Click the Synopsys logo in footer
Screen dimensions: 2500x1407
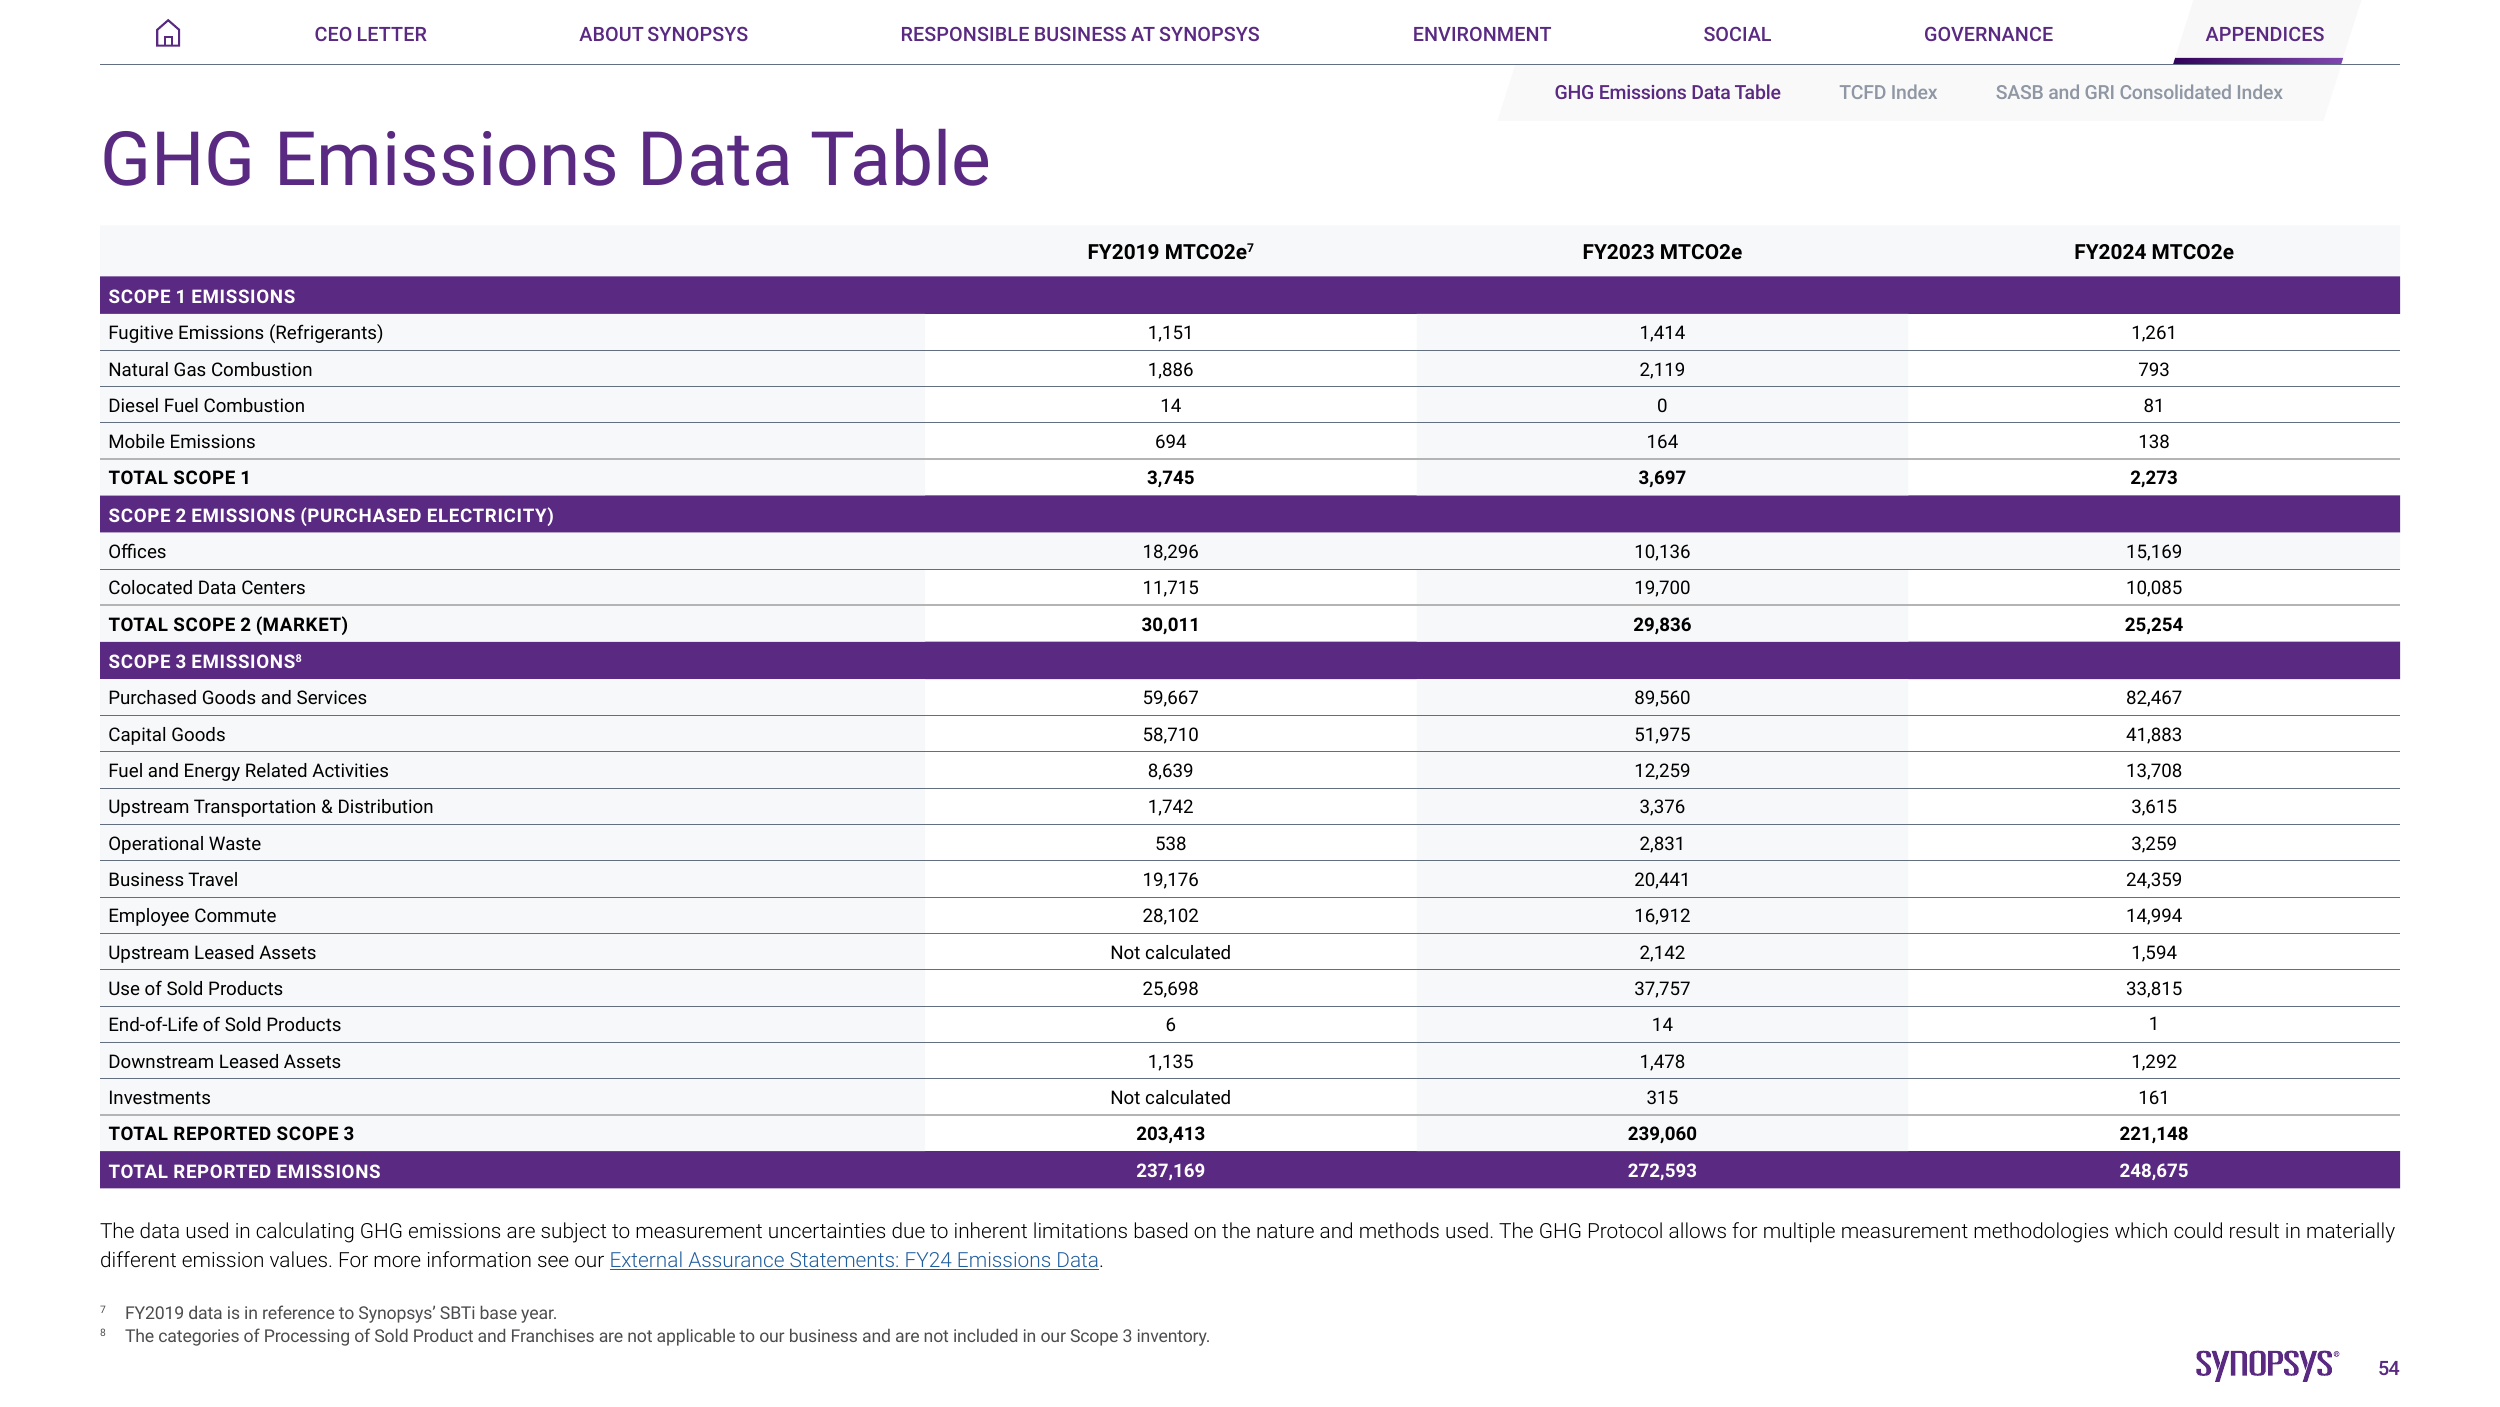pos(2267,1365)
